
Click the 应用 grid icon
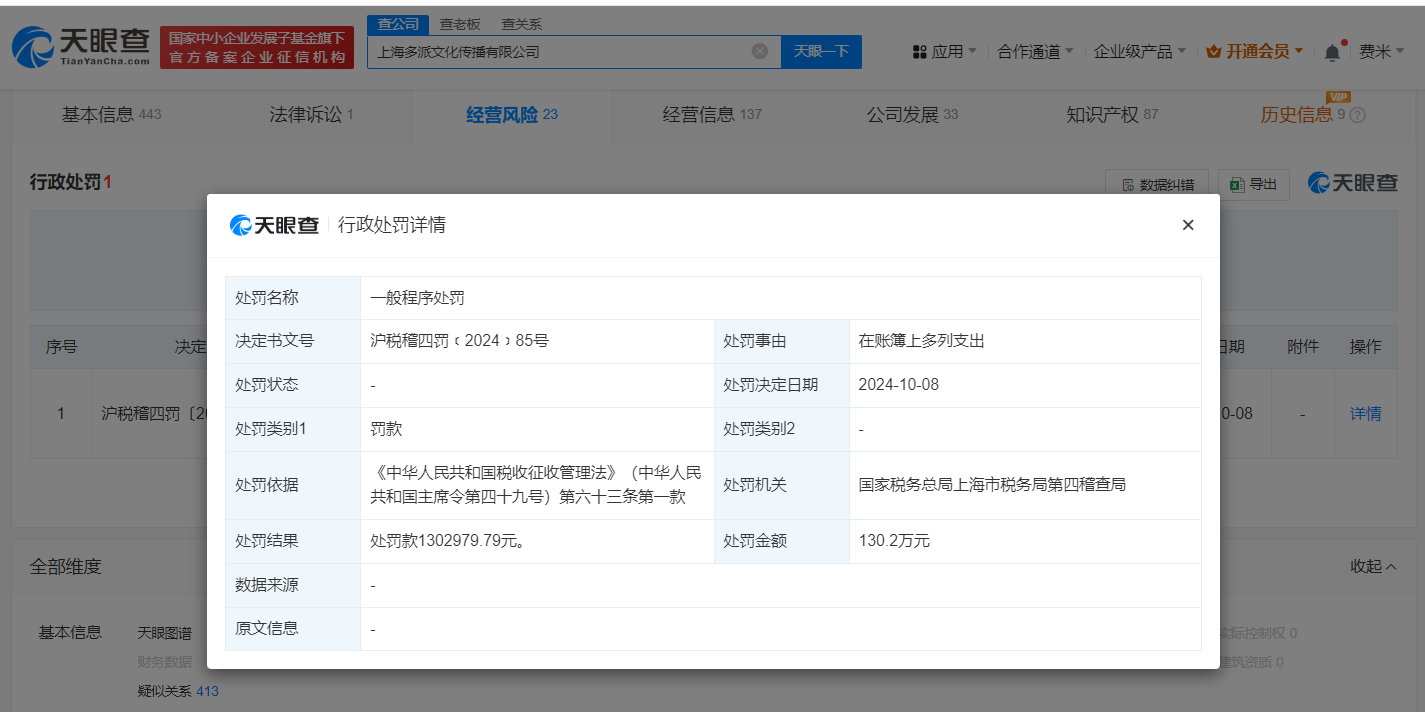(919, 51)
